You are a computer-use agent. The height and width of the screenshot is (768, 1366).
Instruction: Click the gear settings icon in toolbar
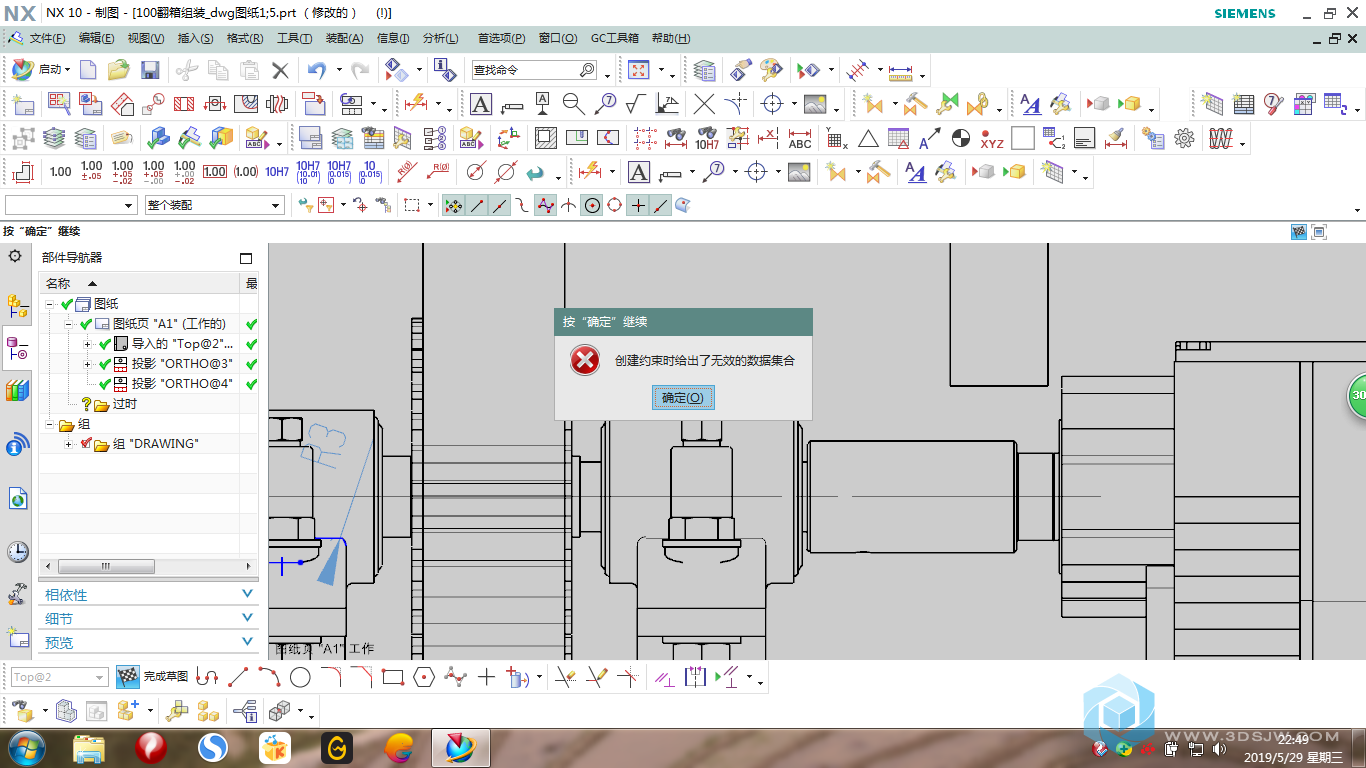tap(1186, 138)
